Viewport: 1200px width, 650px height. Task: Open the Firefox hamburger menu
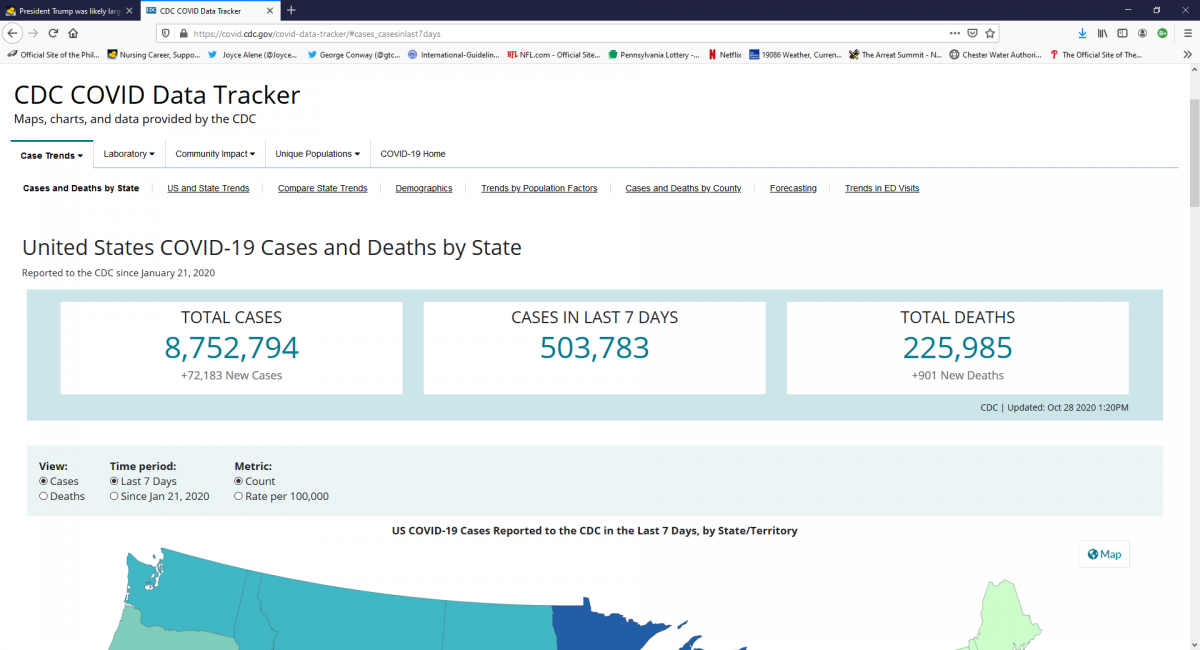click(1187, 33)
